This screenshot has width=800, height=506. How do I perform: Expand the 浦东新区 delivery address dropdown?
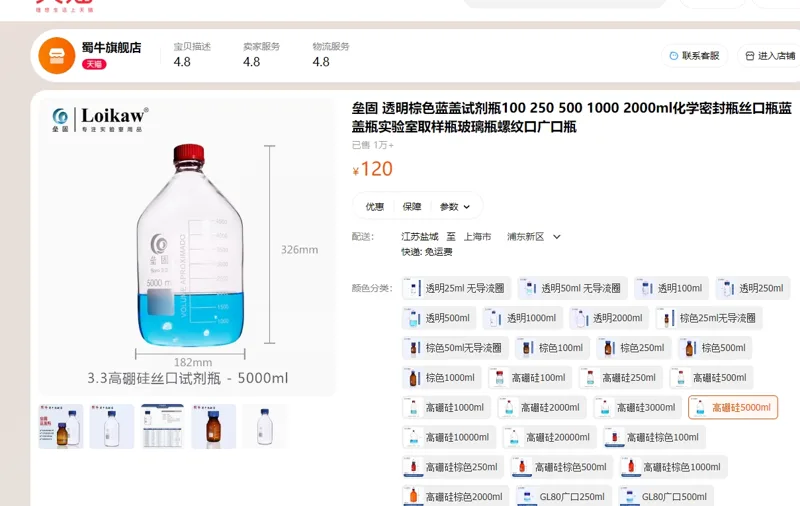tap(534, 237)
